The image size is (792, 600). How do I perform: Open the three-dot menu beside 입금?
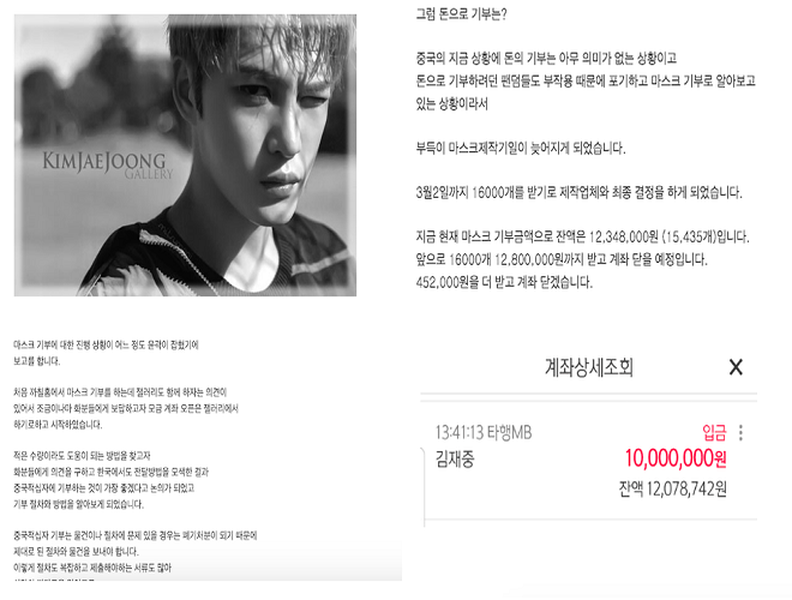pyautogui.click(x=740, y=433)
